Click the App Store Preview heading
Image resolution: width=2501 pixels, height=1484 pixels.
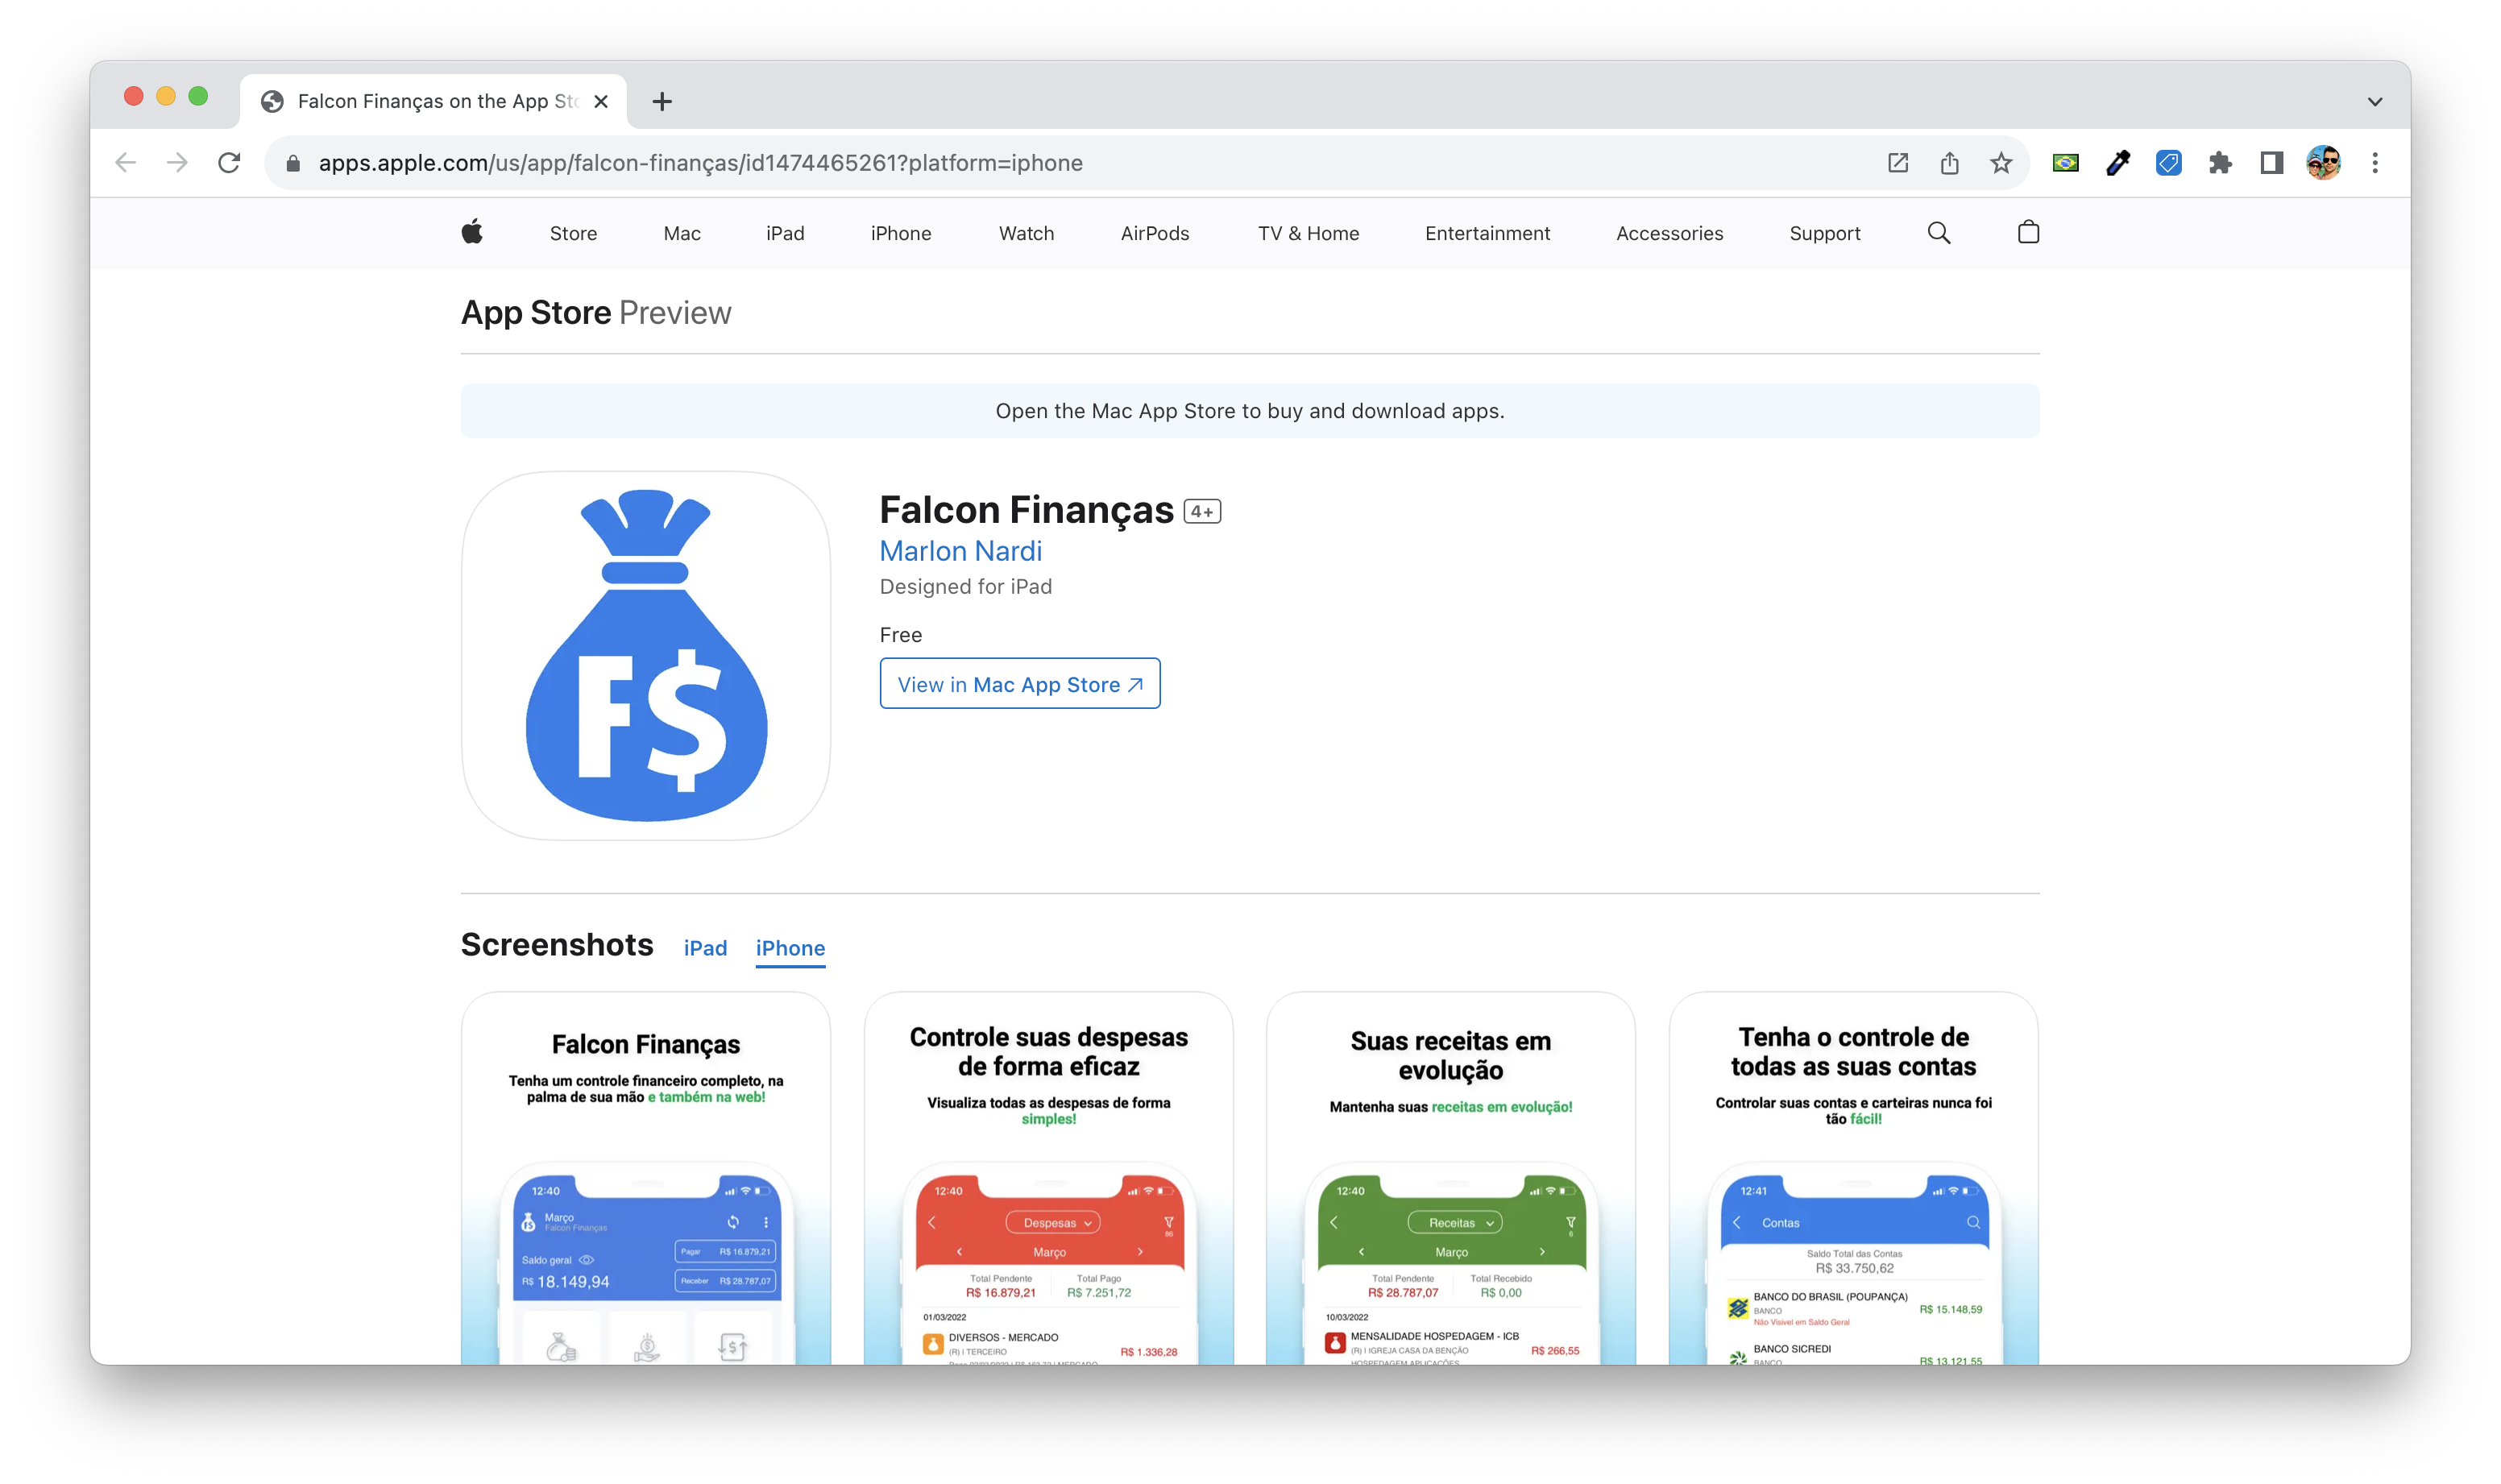pos(596,313)
